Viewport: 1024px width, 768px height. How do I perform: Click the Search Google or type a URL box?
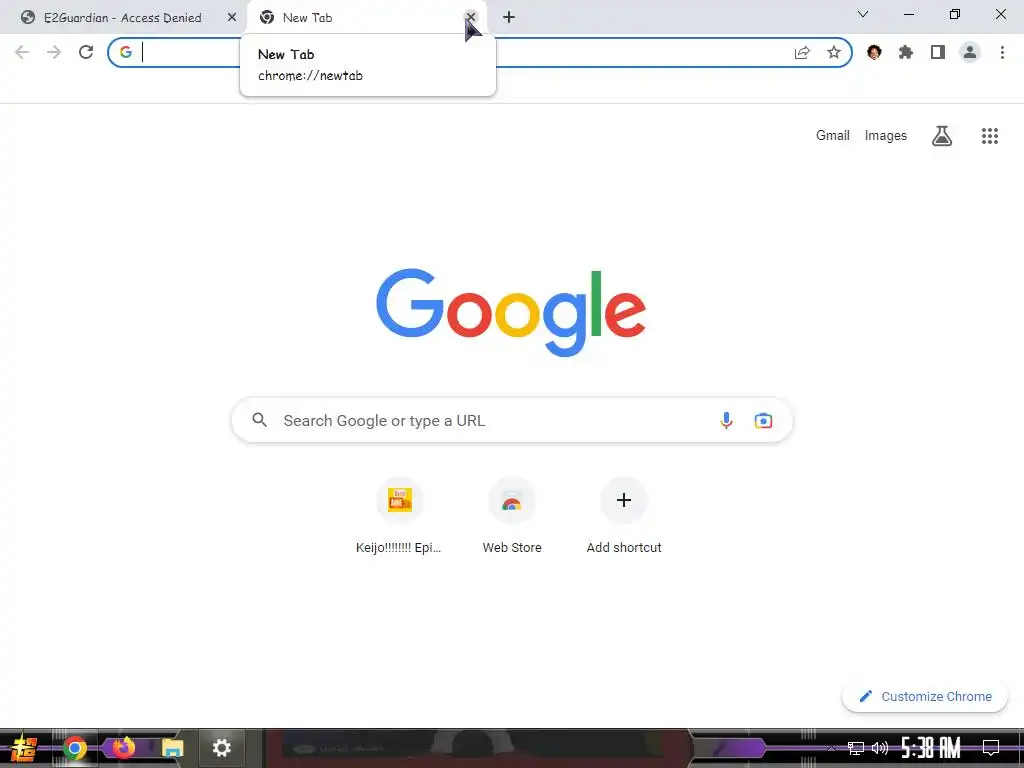pyautogui.click(x=512, y=420)
